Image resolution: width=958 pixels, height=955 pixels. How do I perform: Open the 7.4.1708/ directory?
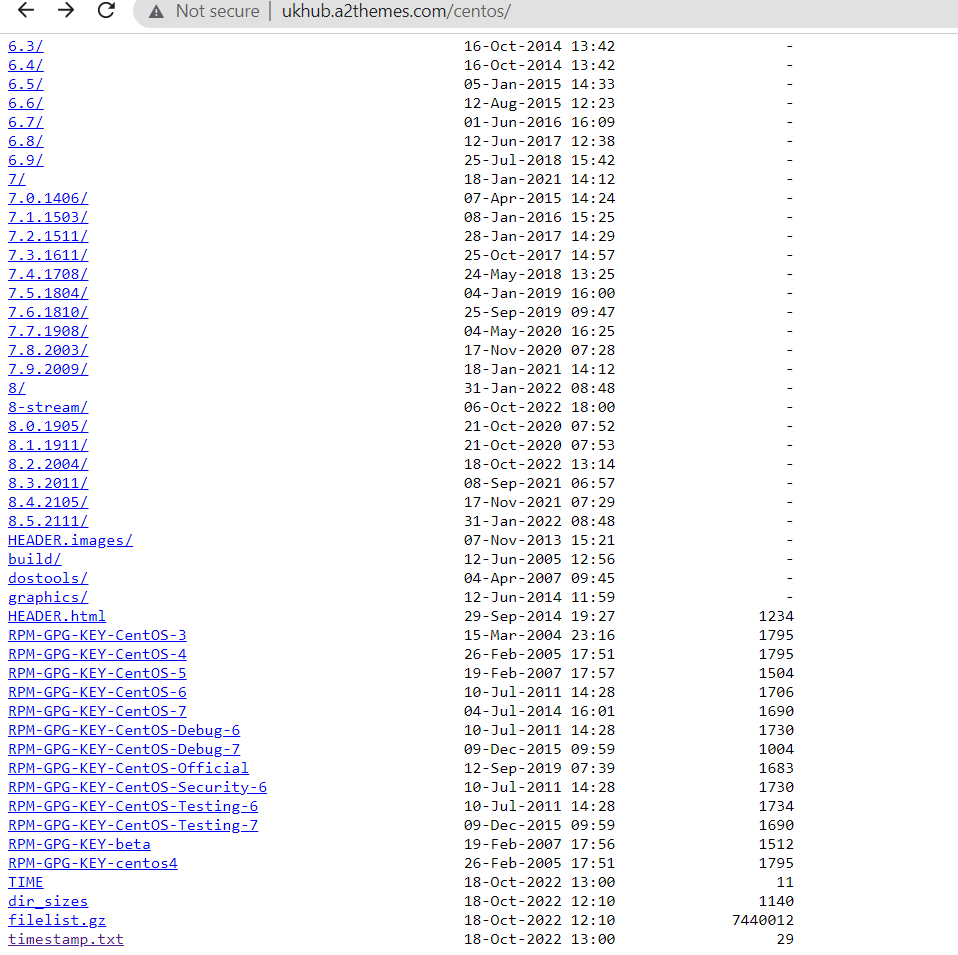coord(48,274)
